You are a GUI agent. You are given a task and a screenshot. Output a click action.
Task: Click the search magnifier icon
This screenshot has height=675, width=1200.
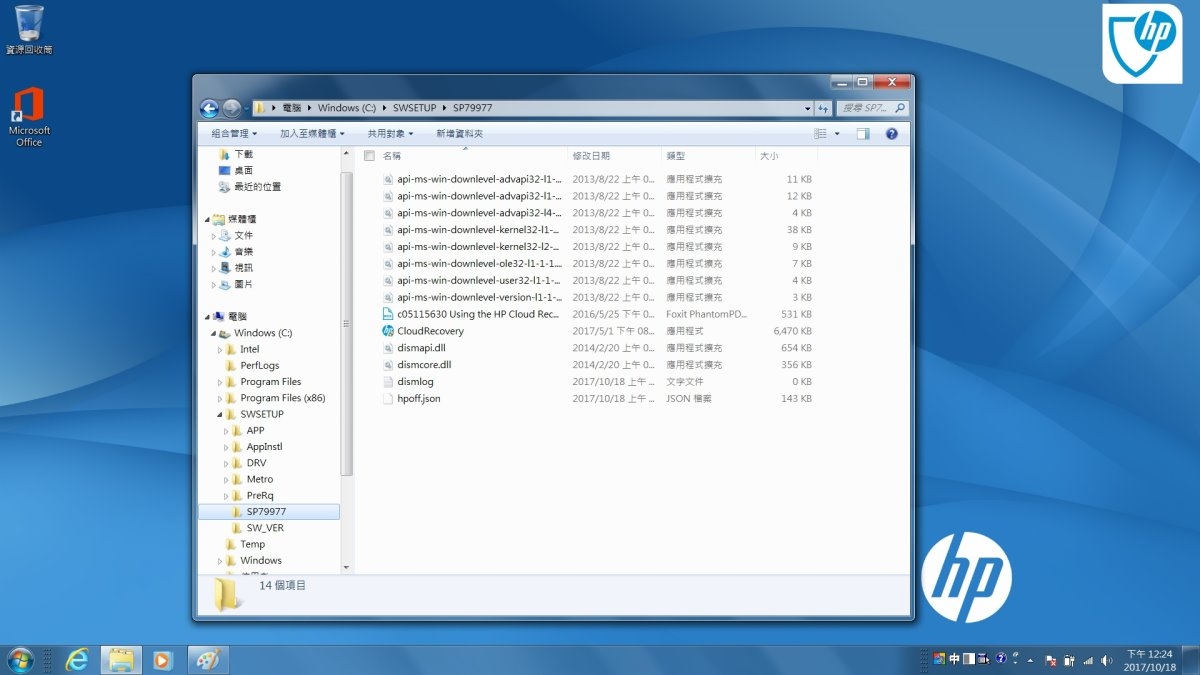coord(899,108)
